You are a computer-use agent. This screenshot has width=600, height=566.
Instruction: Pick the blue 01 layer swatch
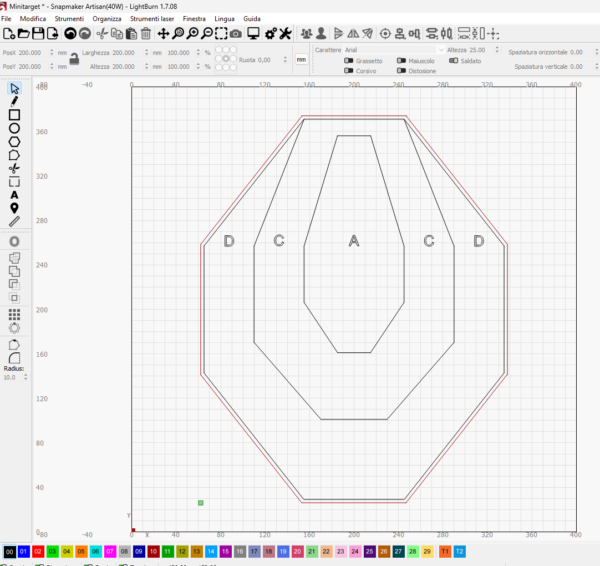[23, 551]
